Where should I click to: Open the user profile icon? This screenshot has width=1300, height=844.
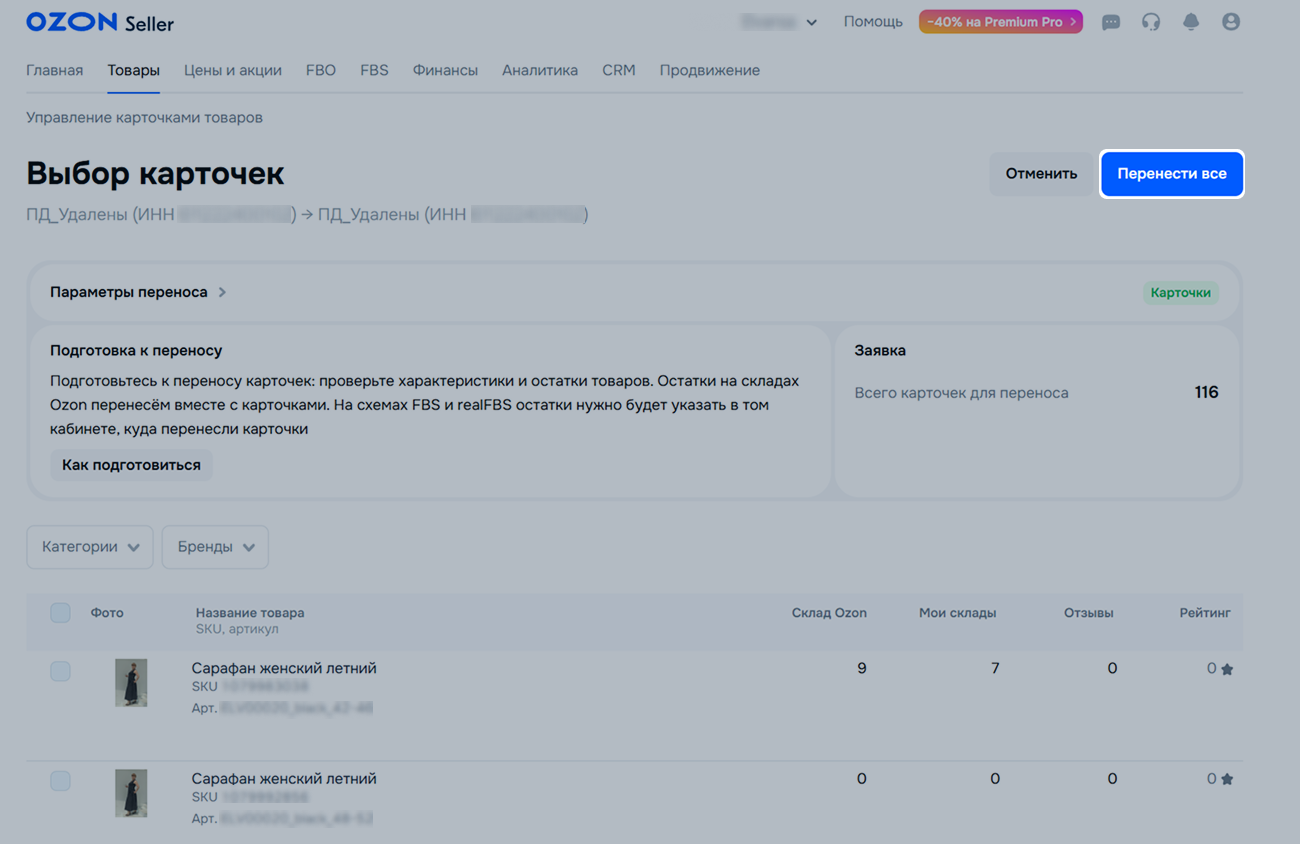click(1231, 22)
